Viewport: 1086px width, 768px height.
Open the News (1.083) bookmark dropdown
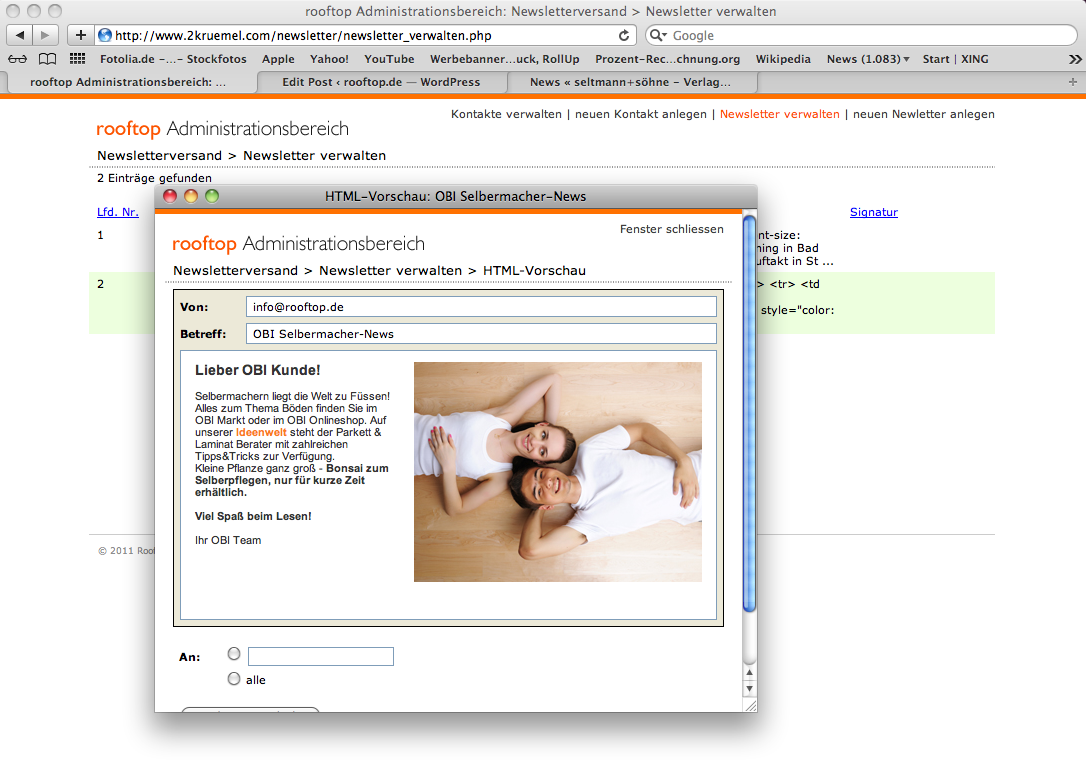(x=868, y=59)
